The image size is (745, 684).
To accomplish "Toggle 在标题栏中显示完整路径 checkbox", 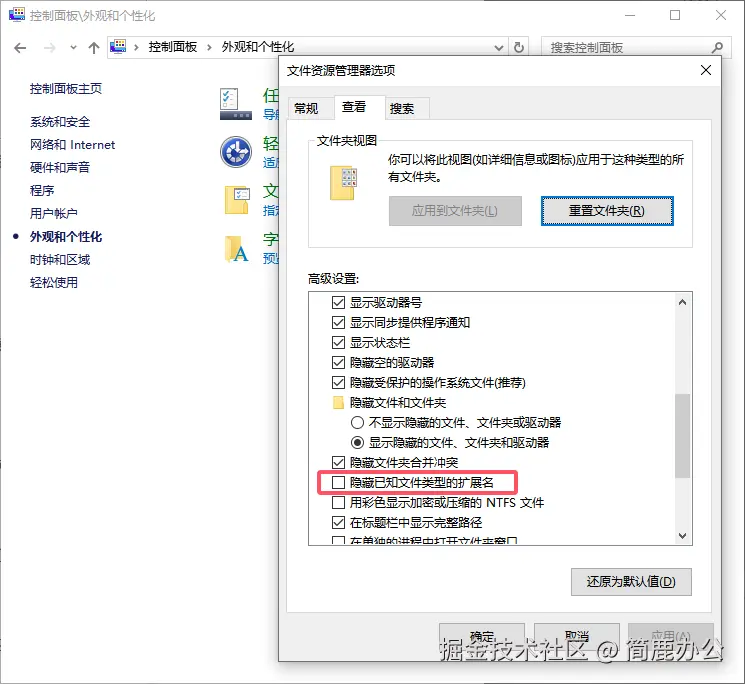I will (338, 522).
